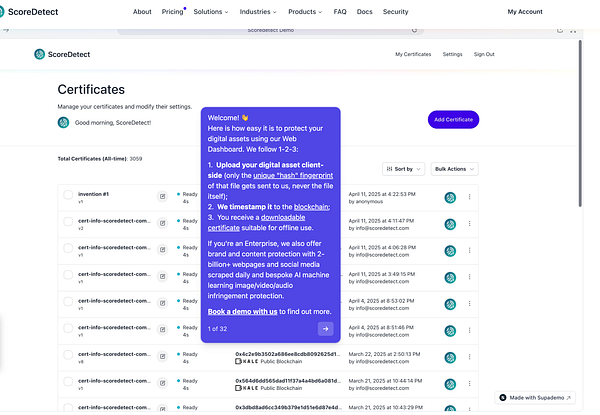600x415 pixels.
Task: Click the ScoreDetect avatar in the invention #1 row
Action: tap(450, 198)
